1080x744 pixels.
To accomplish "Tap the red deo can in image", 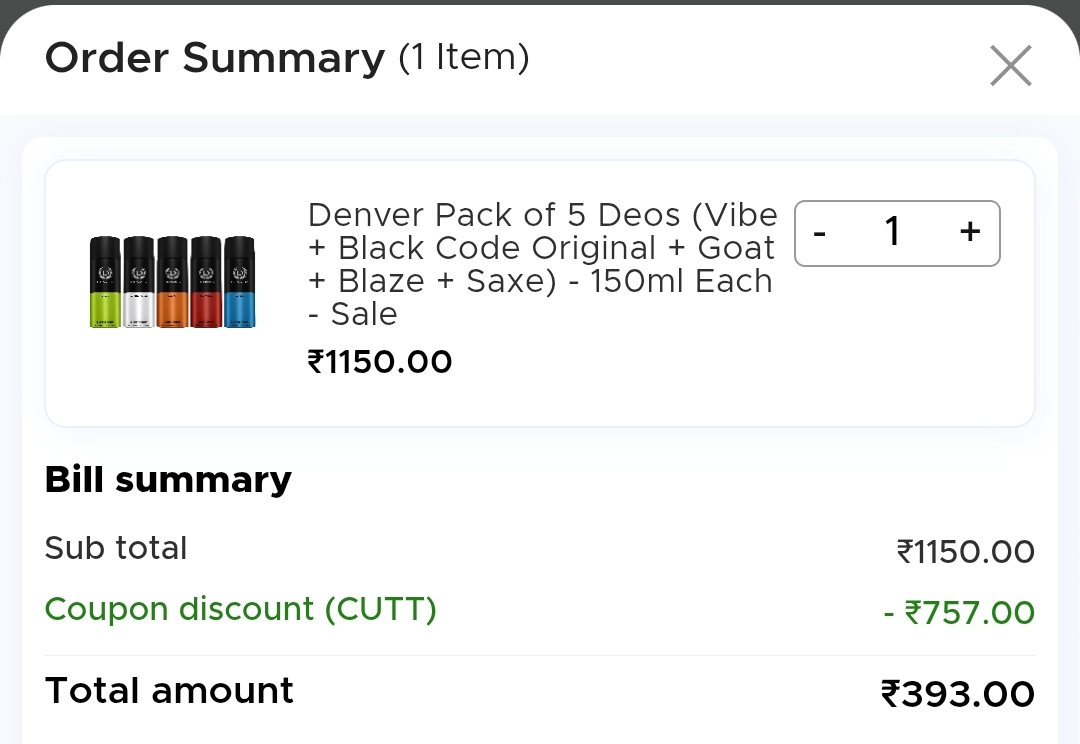I will point(206,282).
